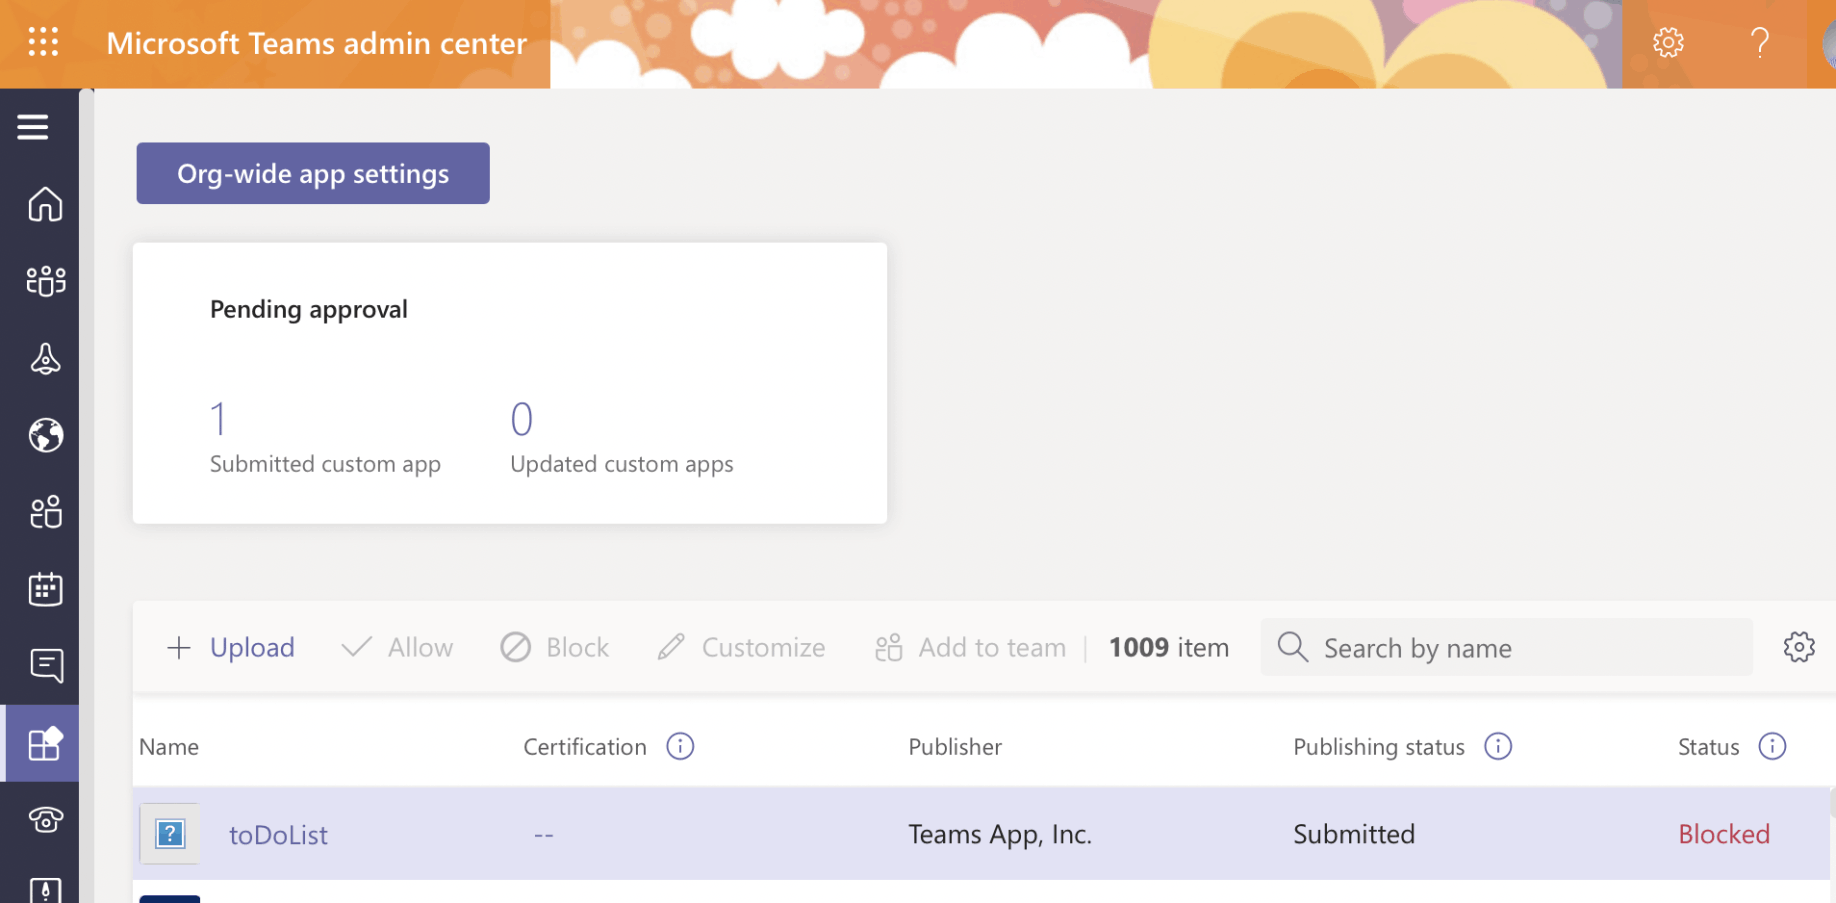
Task: Expand the hamburger navigation menu
Action: click(x=33, y=127)
